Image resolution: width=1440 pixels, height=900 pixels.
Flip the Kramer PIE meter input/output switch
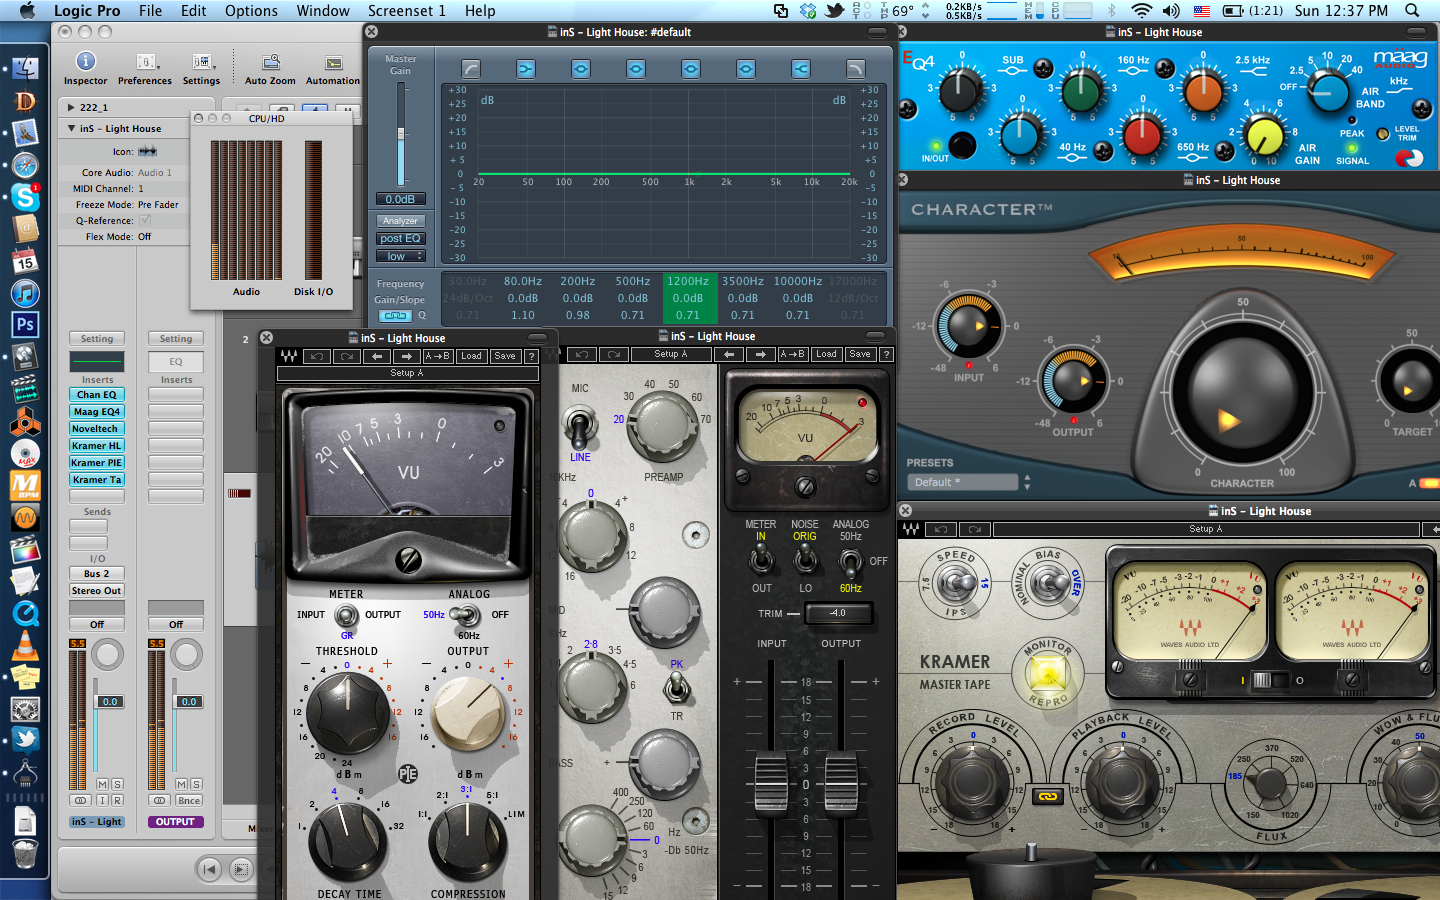[x=346, y=615]
